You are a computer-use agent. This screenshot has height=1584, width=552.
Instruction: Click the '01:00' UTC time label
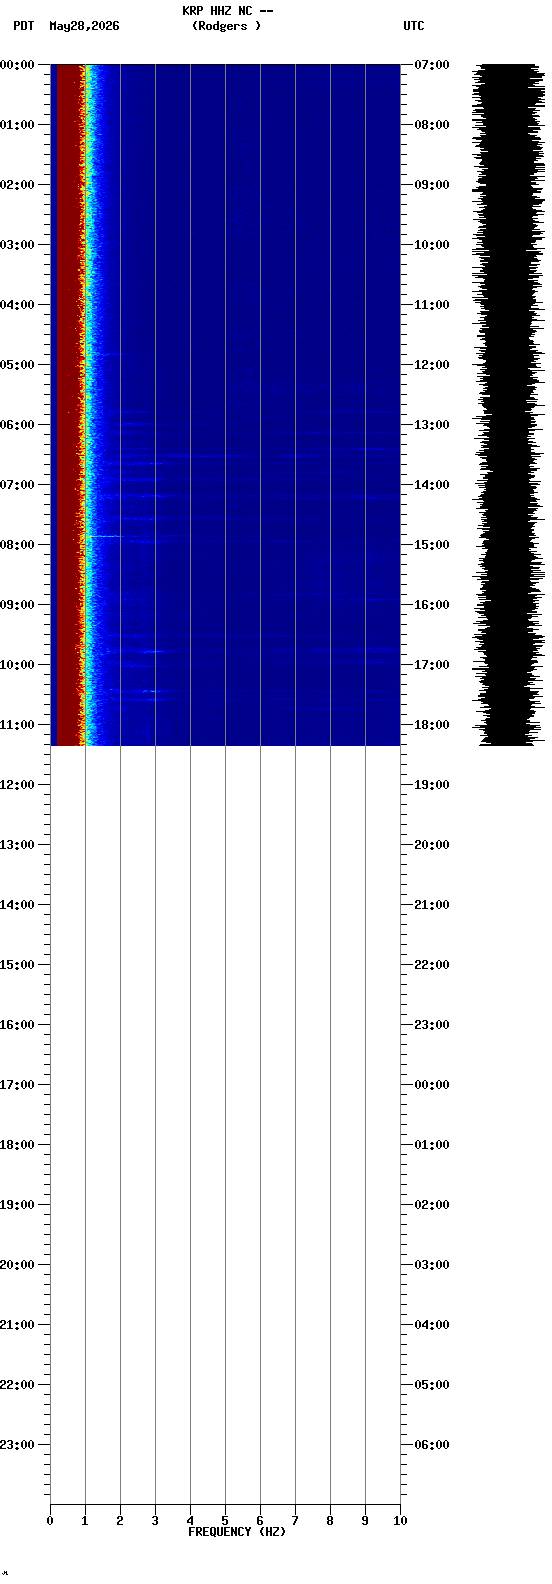pyautogui.click(x=432, y=1145)
